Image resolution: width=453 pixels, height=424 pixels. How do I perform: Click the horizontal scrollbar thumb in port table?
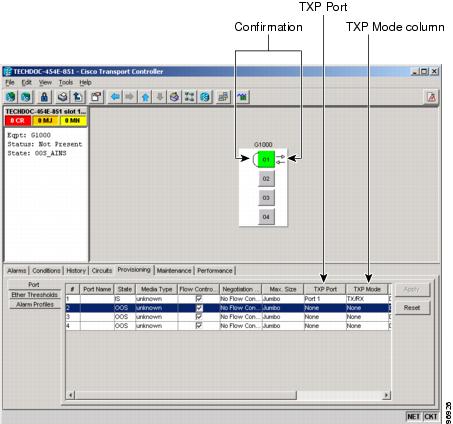pos(186,395)
